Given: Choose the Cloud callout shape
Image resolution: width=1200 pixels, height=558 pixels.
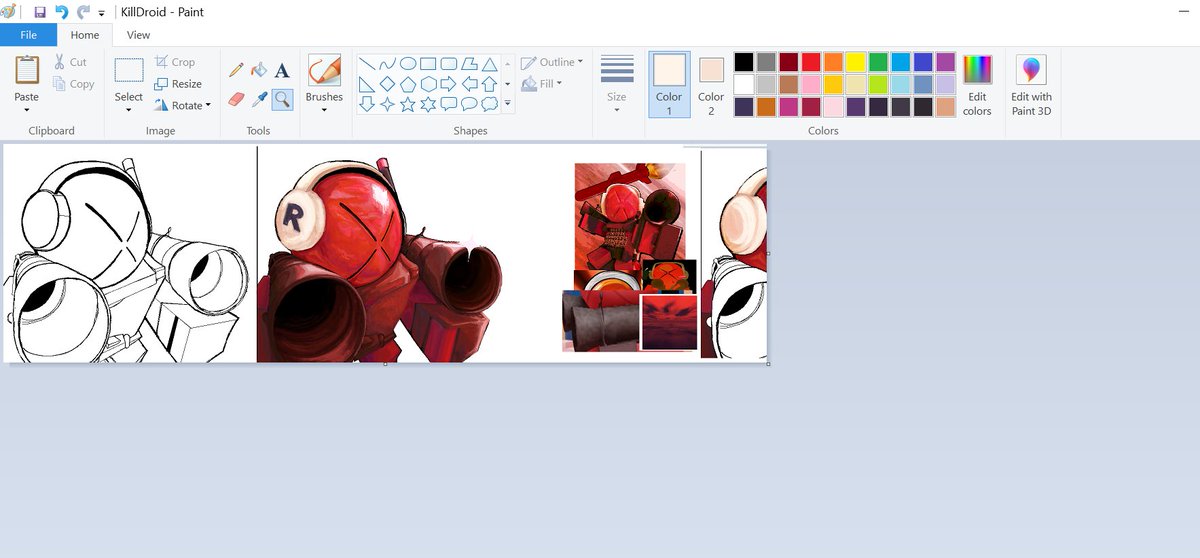Looking at the screenshot, I should tap(490, 103).
